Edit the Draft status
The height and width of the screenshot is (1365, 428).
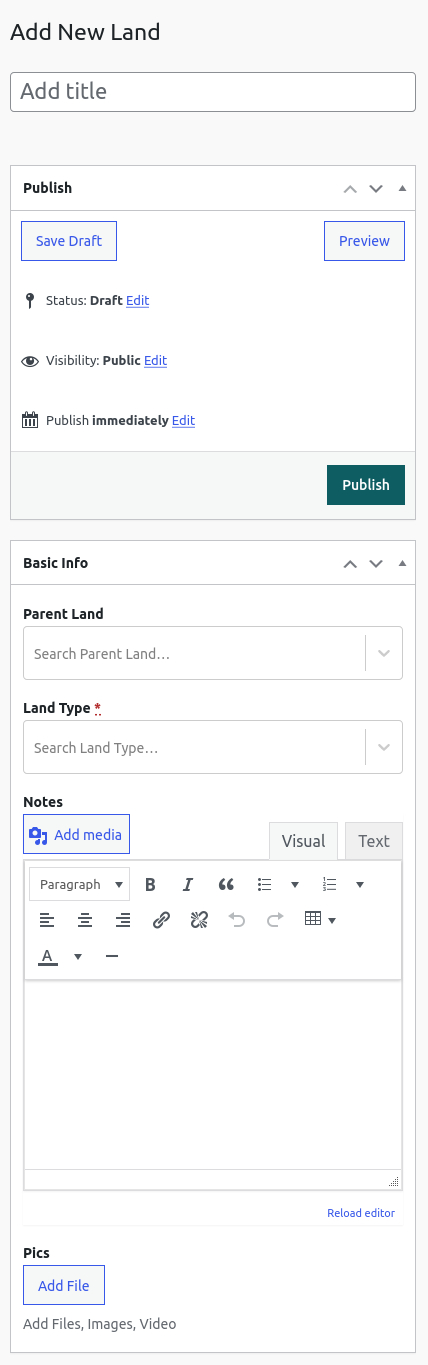(x=137, y=300)
